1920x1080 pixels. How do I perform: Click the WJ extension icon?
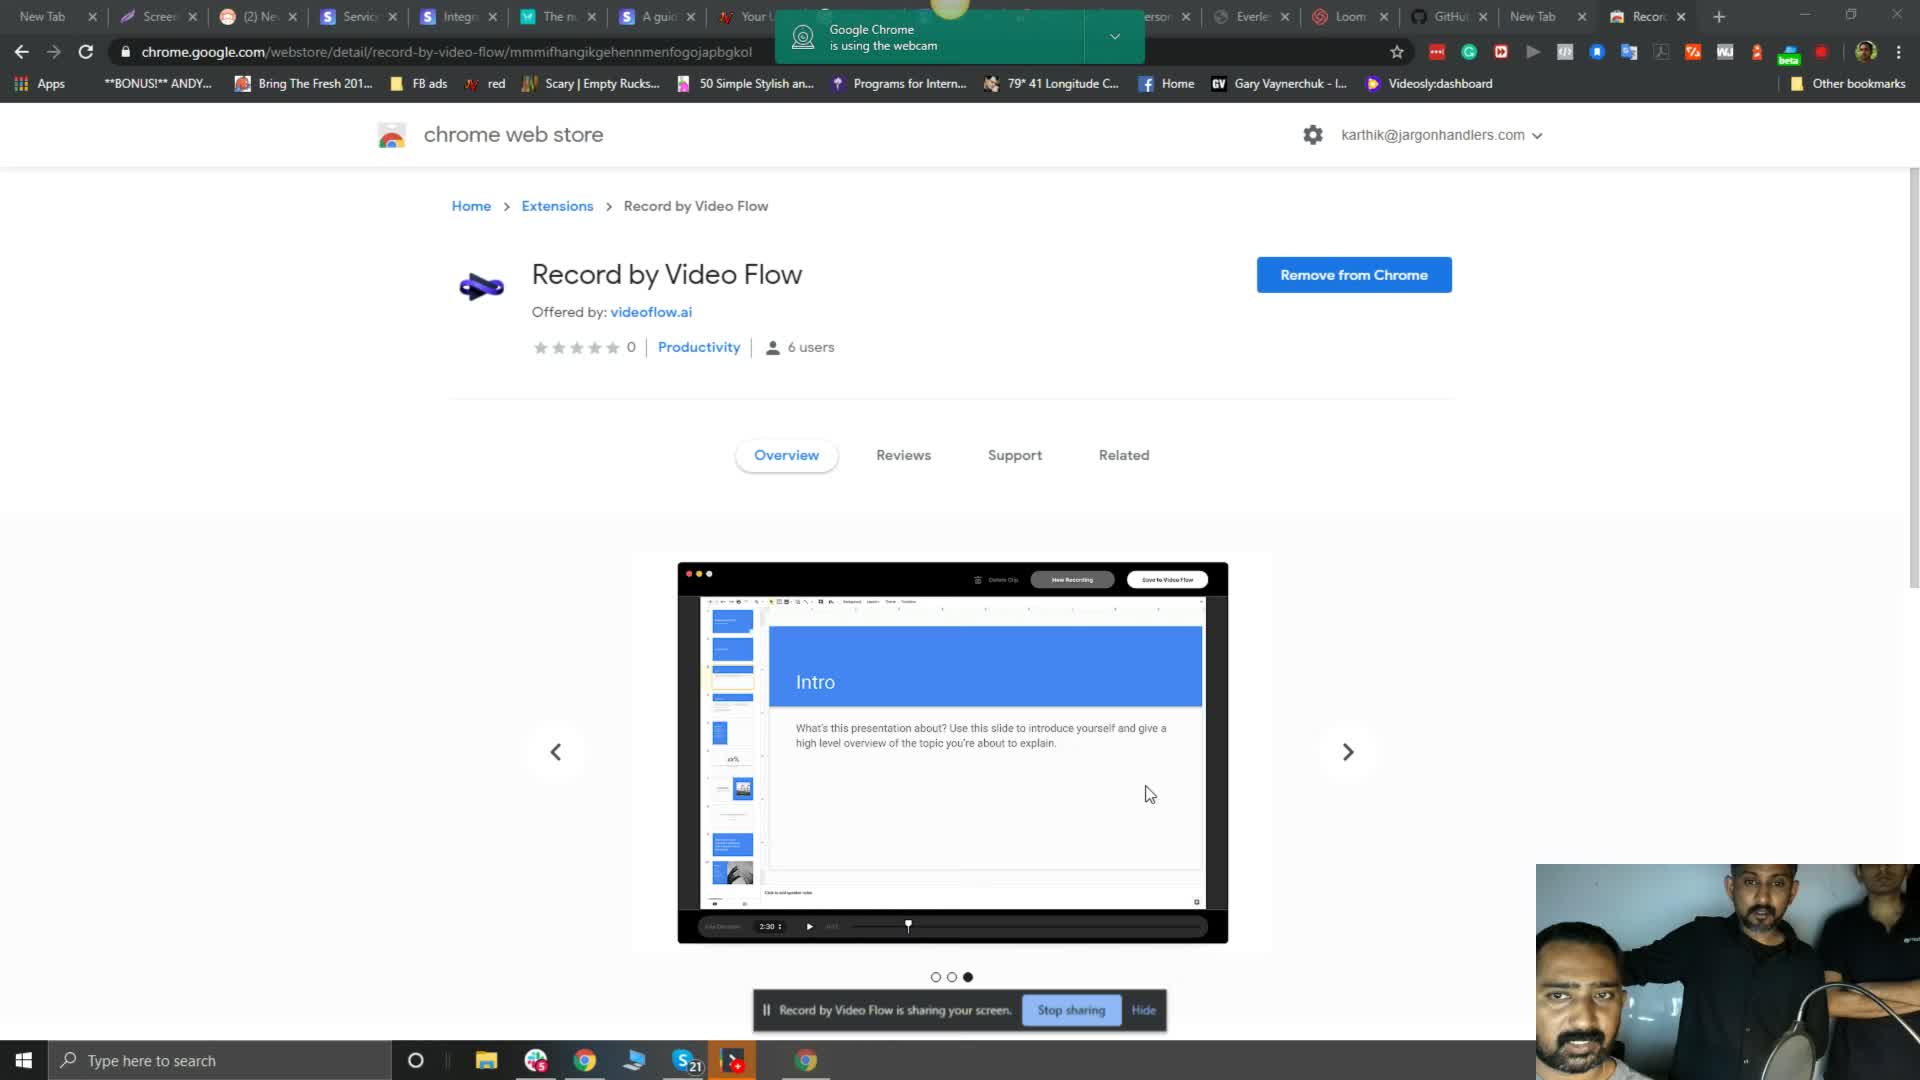coord(1725,52)
